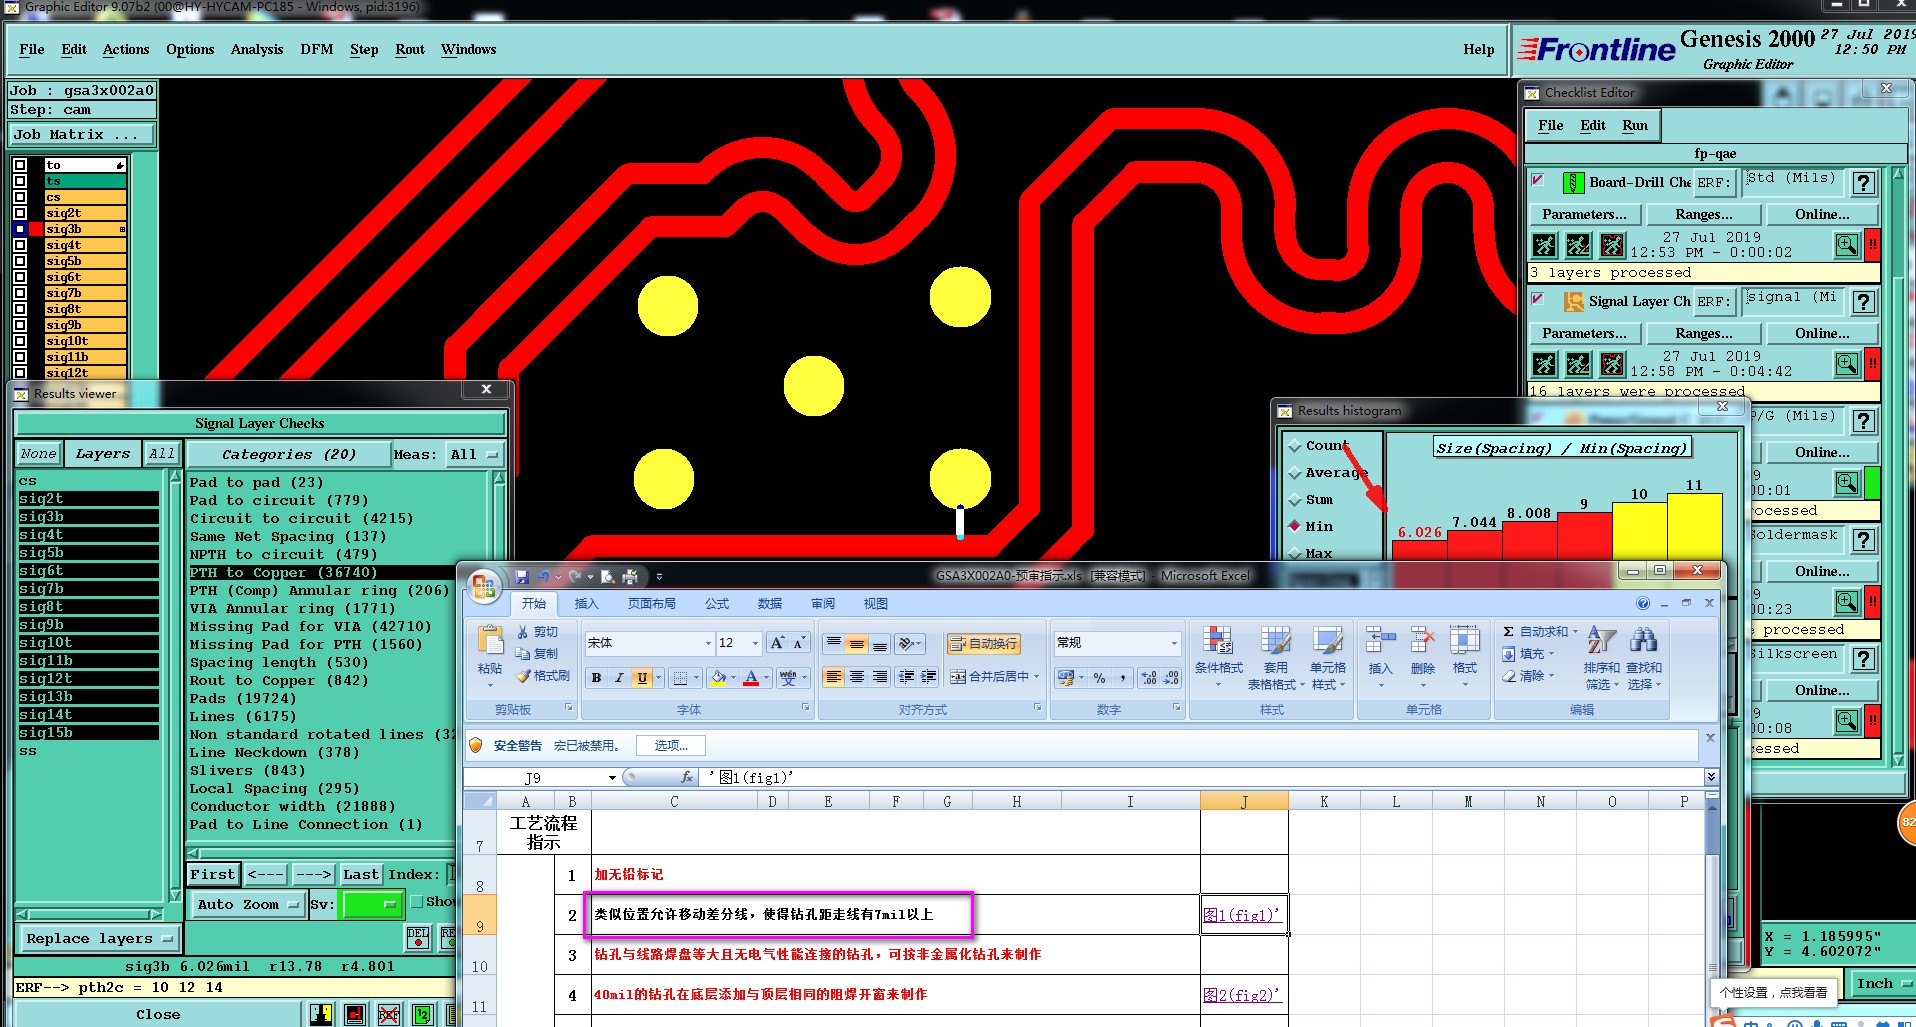Image resolution: width=1916 pixels, height=1027 pixels.
Task: Apply bold formatting in Excel
Action: [596, 678]
